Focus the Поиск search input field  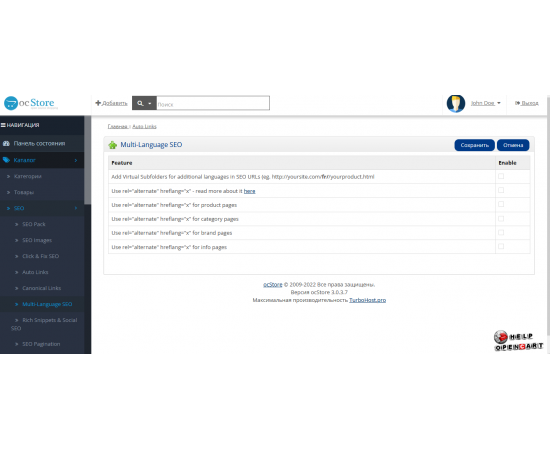pyautogui.click(x=213, y=103)
